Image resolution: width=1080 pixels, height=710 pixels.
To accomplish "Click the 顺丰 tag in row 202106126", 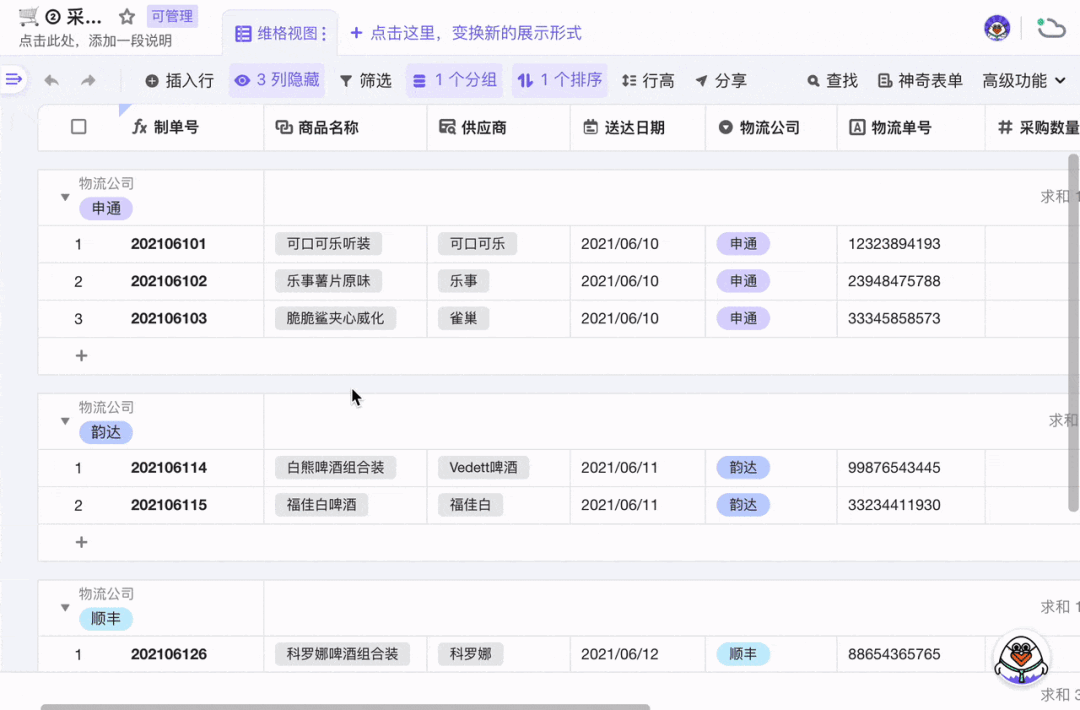I will point(743,654).
